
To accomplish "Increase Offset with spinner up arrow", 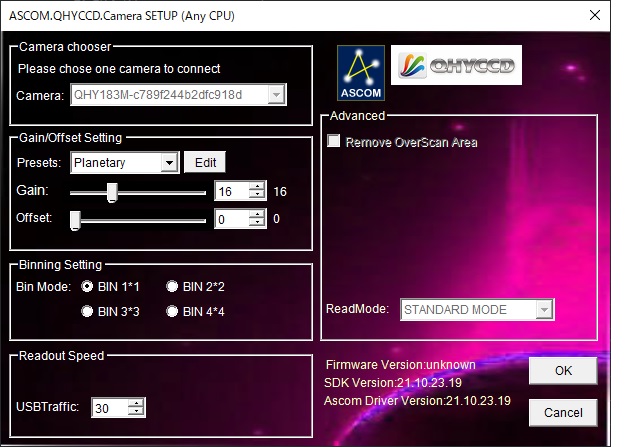I will (257, 214).
